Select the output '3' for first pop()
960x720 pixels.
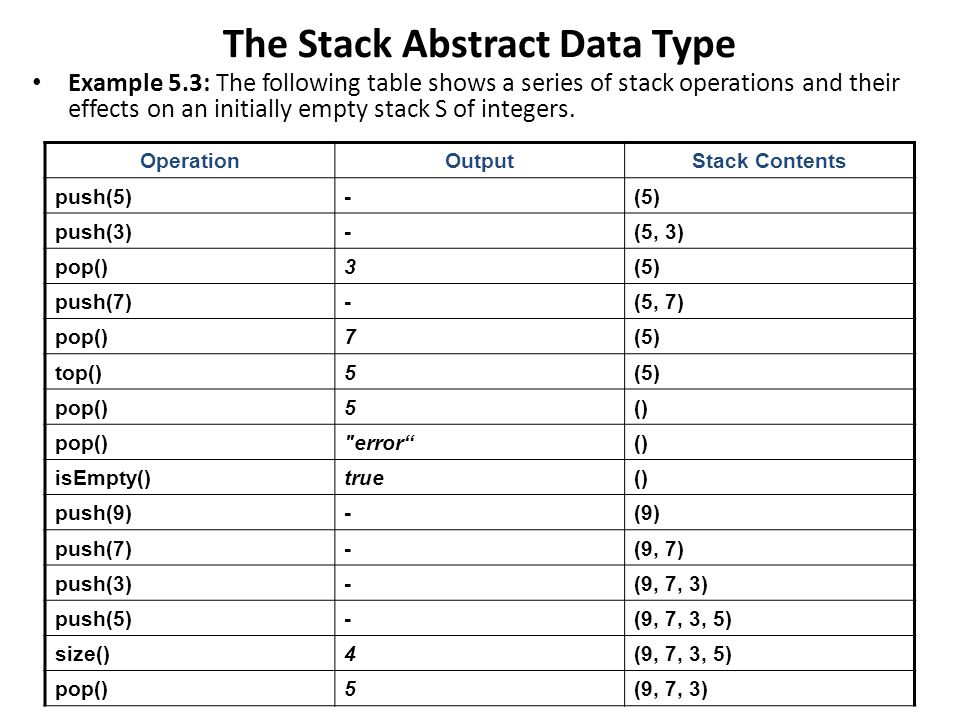tap(479, 266)
